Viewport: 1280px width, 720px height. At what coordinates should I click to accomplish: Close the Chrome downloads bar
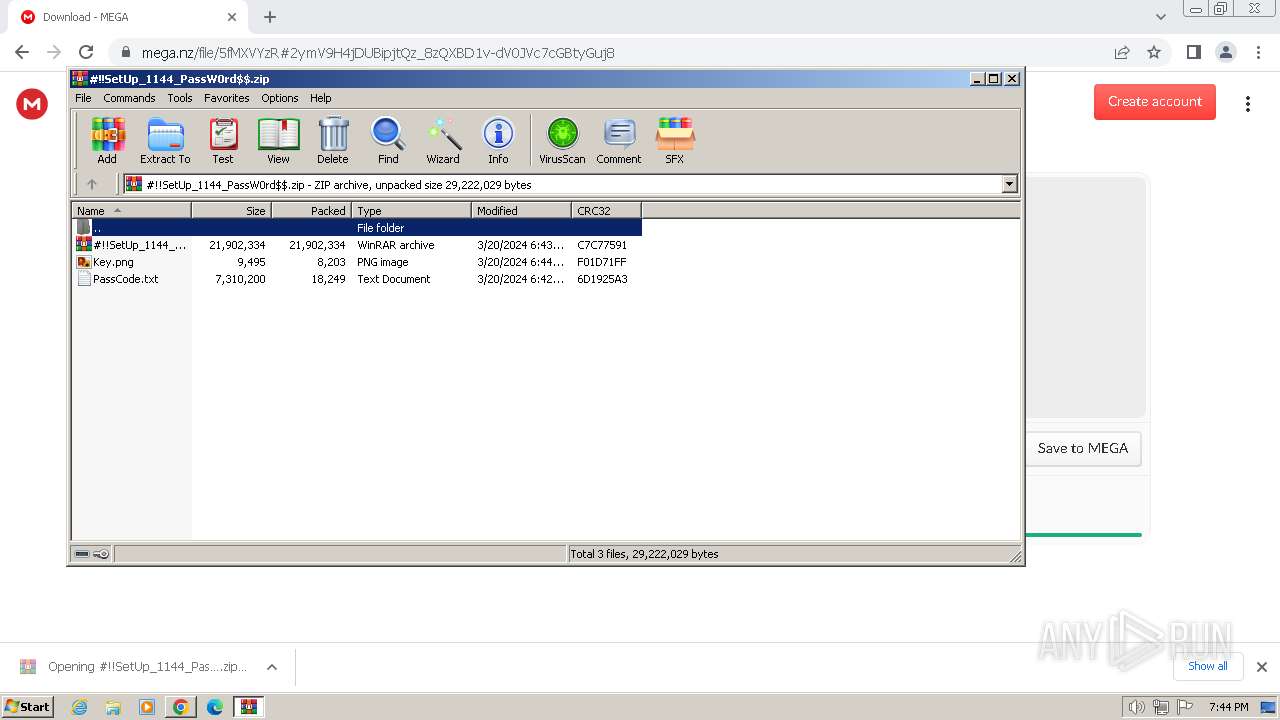pyautogui.click(x=1262, y=667)
